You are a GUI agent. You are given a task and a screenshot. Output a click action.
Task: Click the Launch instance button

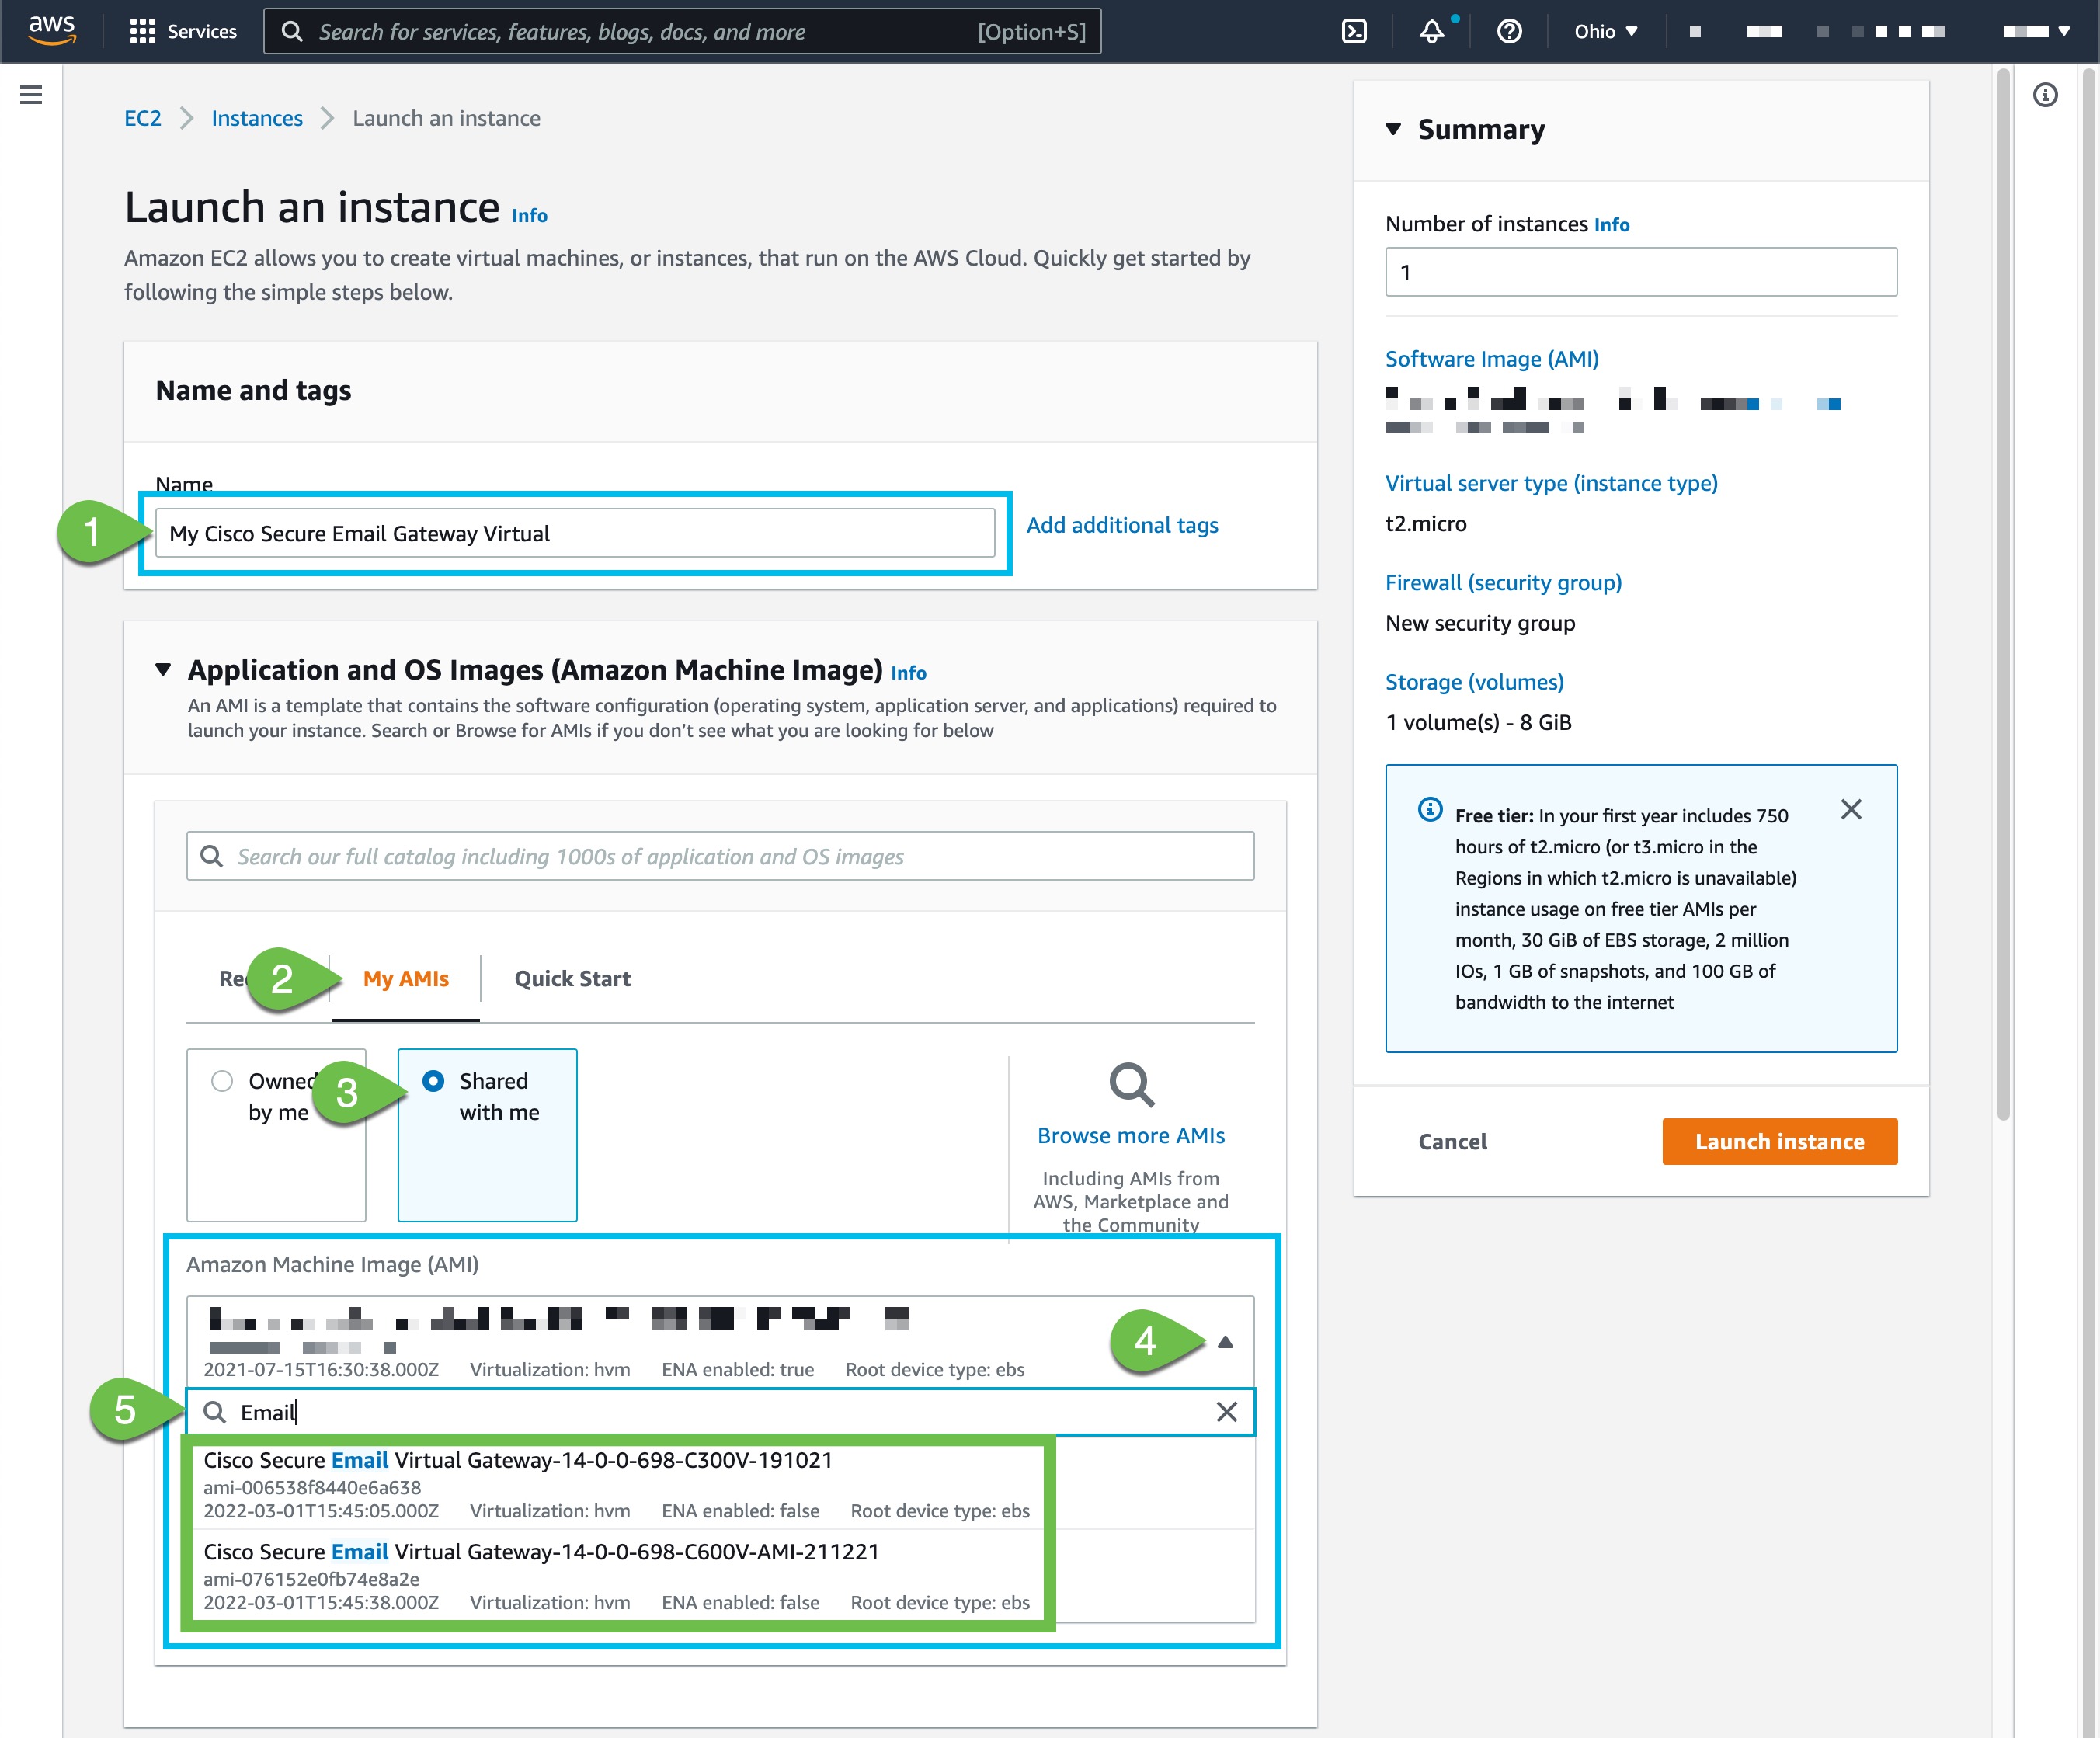pos(1778,1141)
